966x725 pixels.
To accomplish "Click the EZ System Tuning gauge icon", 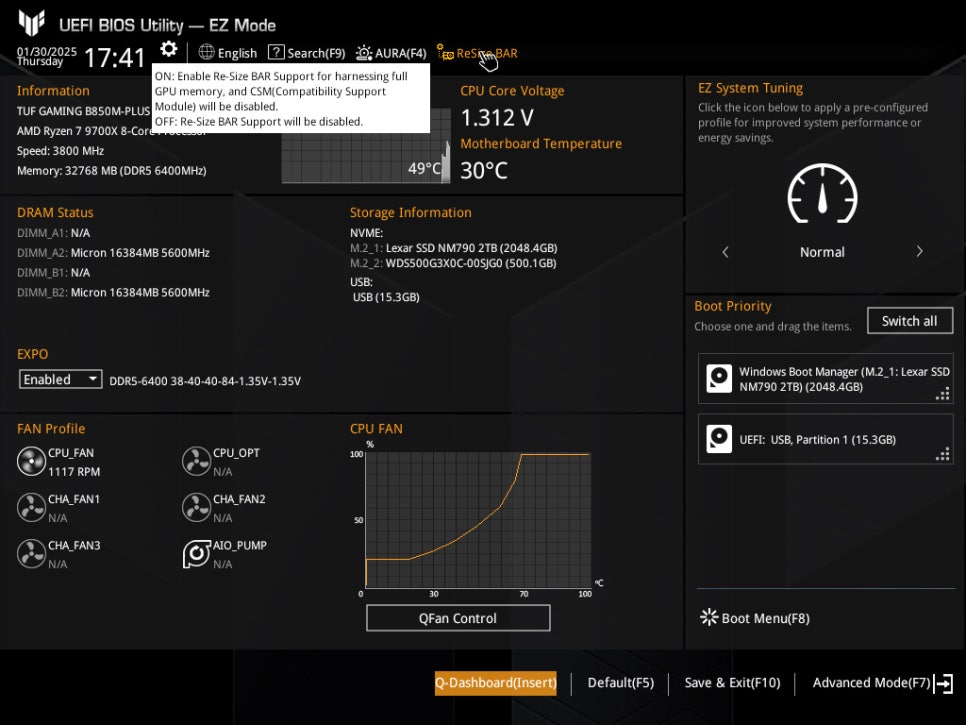I will [822, 193].
